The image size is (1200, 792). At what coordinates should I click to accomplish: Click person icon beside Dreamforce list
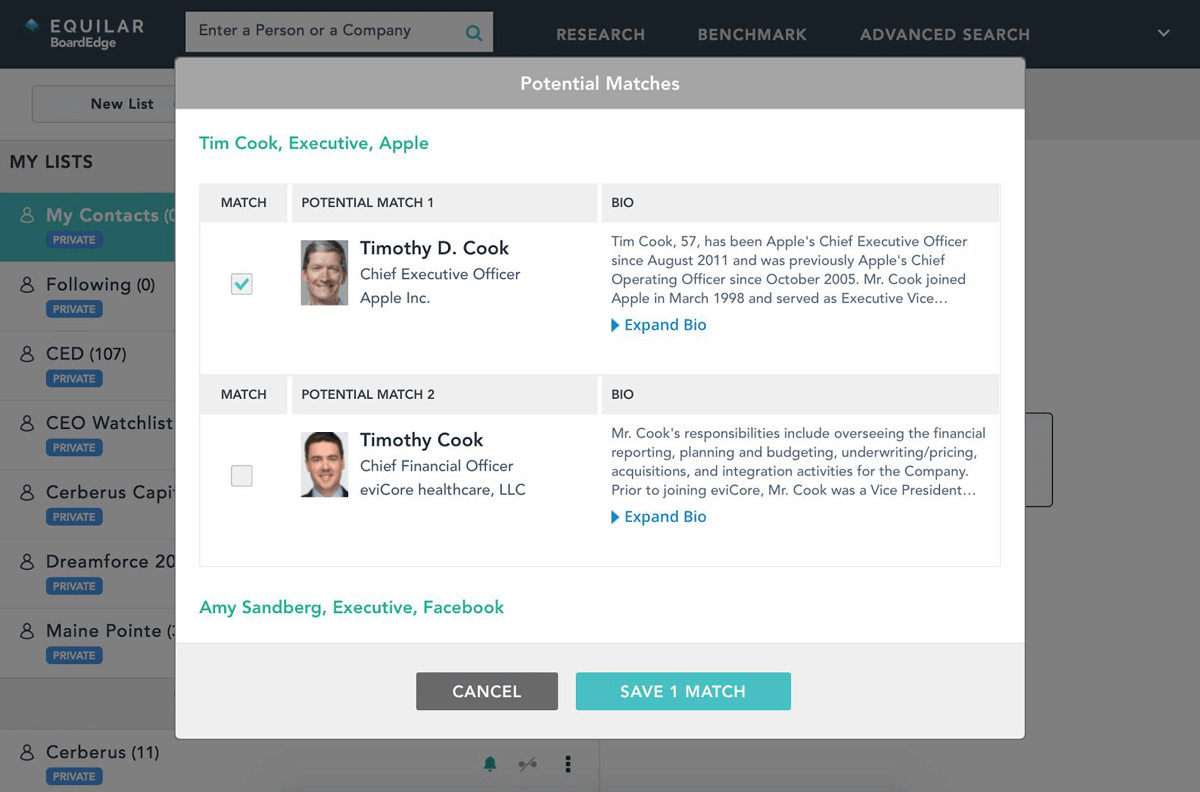click(28, 562)
